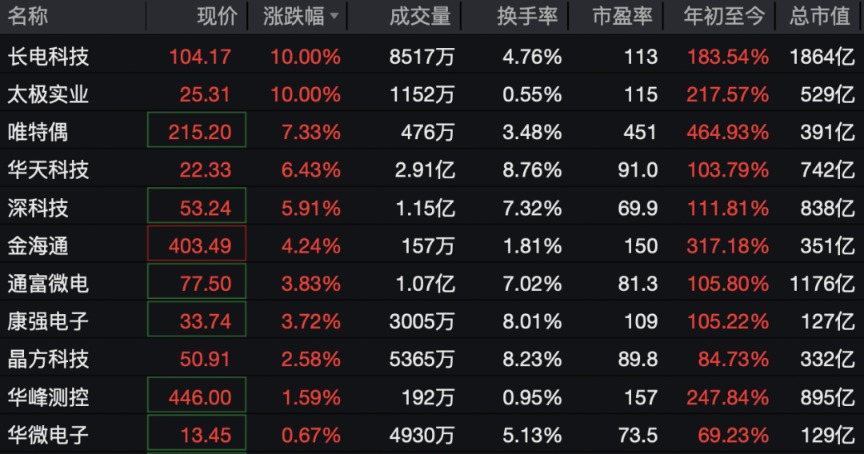Select price 50.91 of 晶方科技
The height and width of the screenshot is (454, 864).
[205, 360]
